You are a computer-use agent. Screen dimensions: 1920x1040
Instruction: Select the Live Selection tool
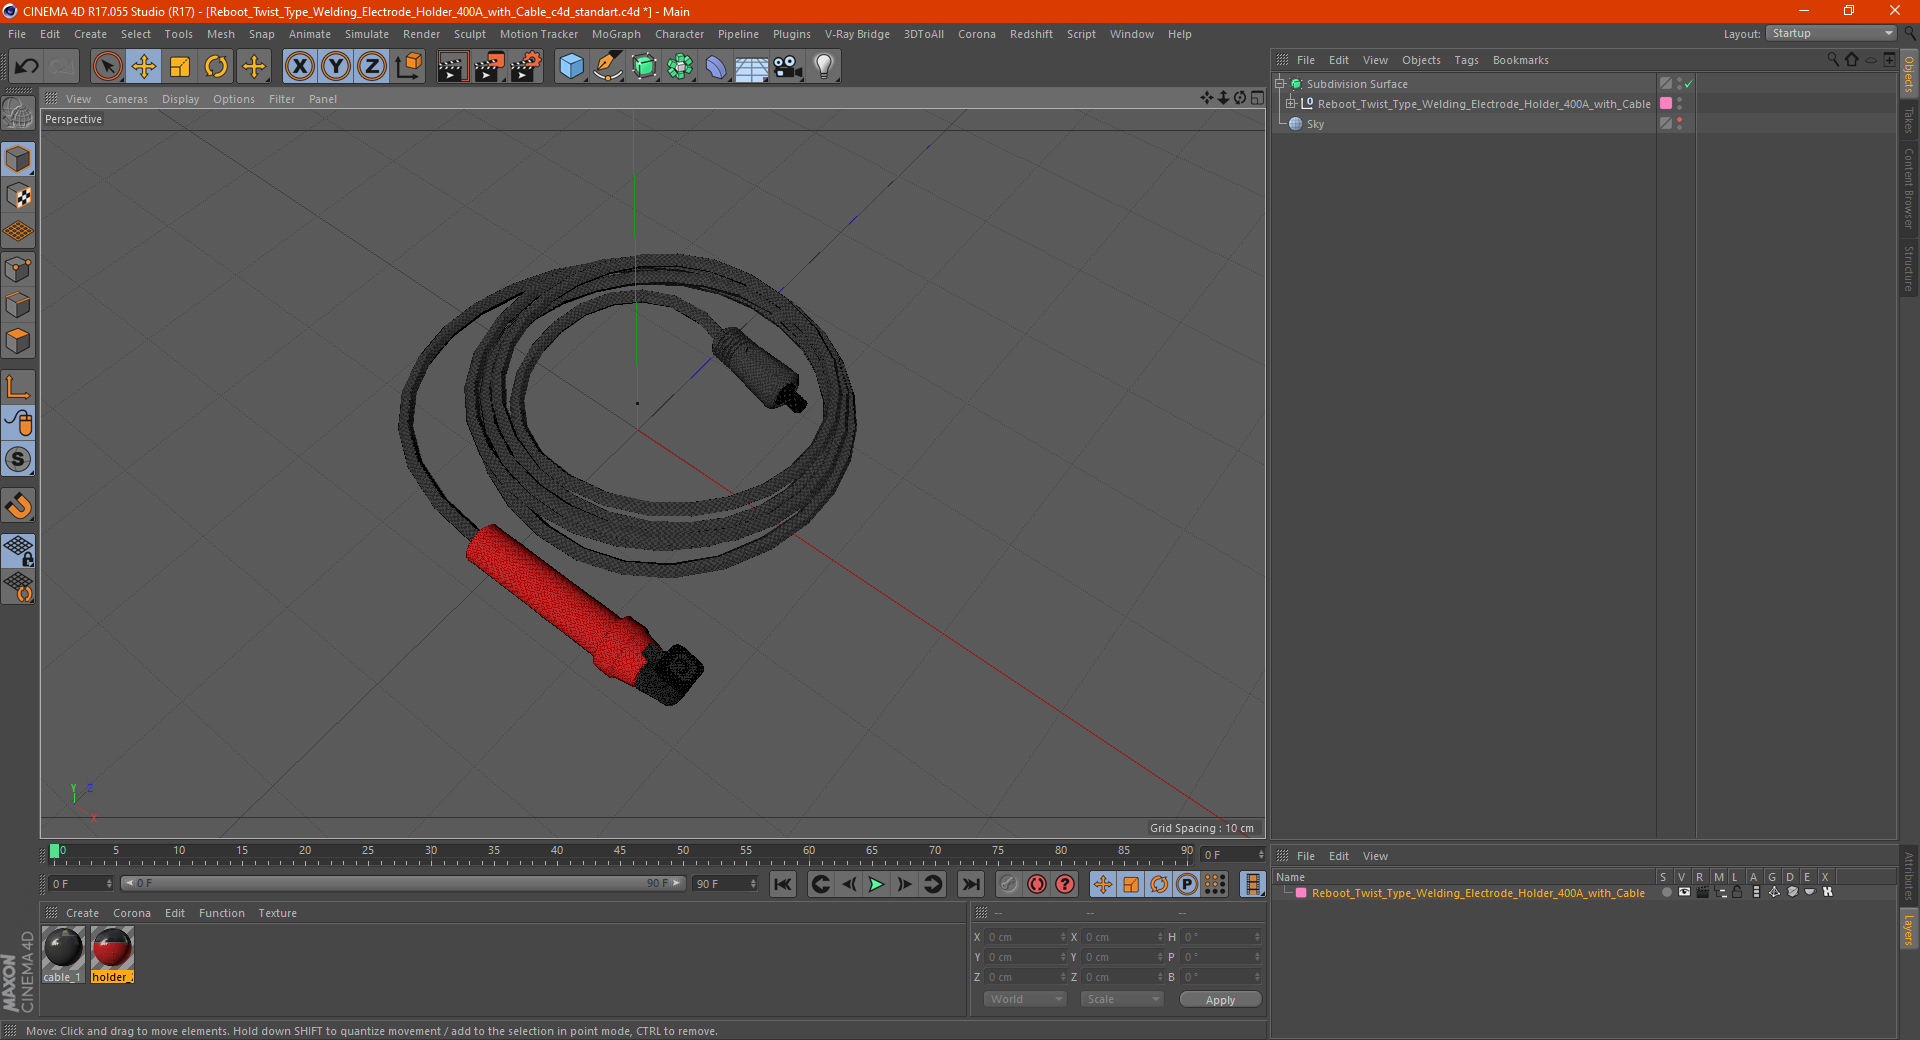point(107,67)
